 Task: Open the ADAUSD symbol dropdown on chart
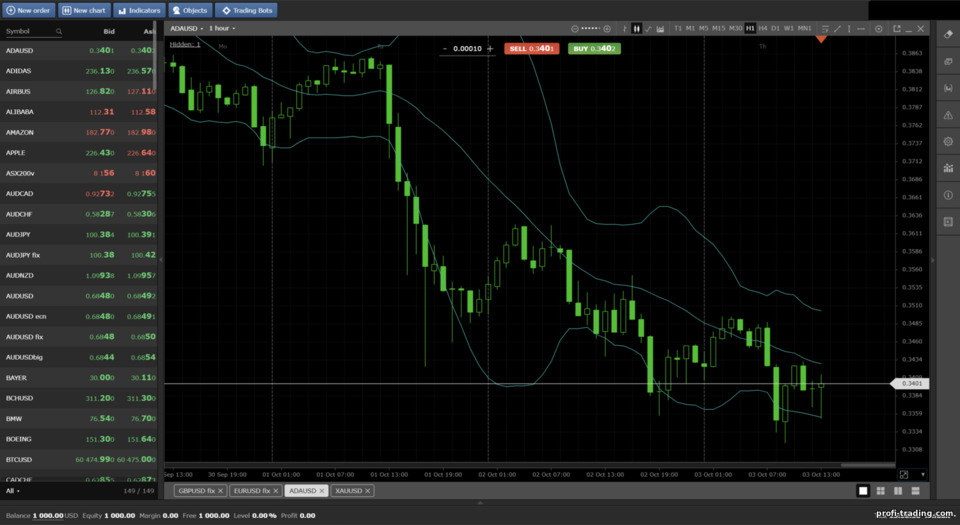click(x=187, y=28)
